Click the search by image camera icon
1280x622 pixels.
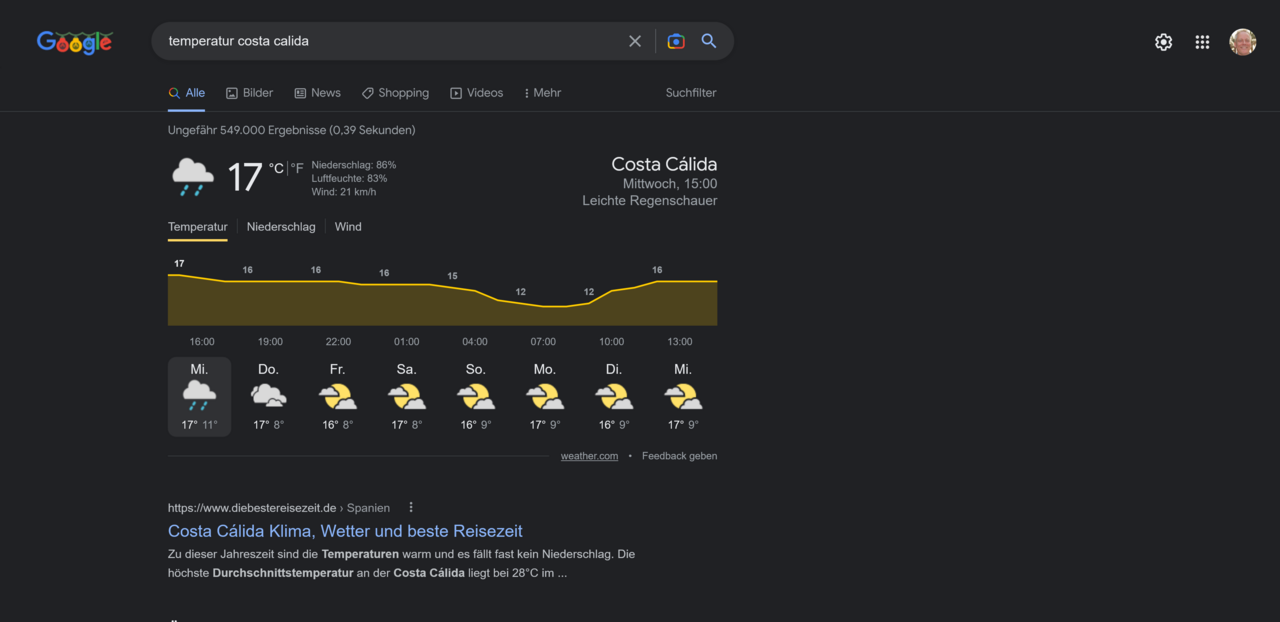click(x=675, y=41)
